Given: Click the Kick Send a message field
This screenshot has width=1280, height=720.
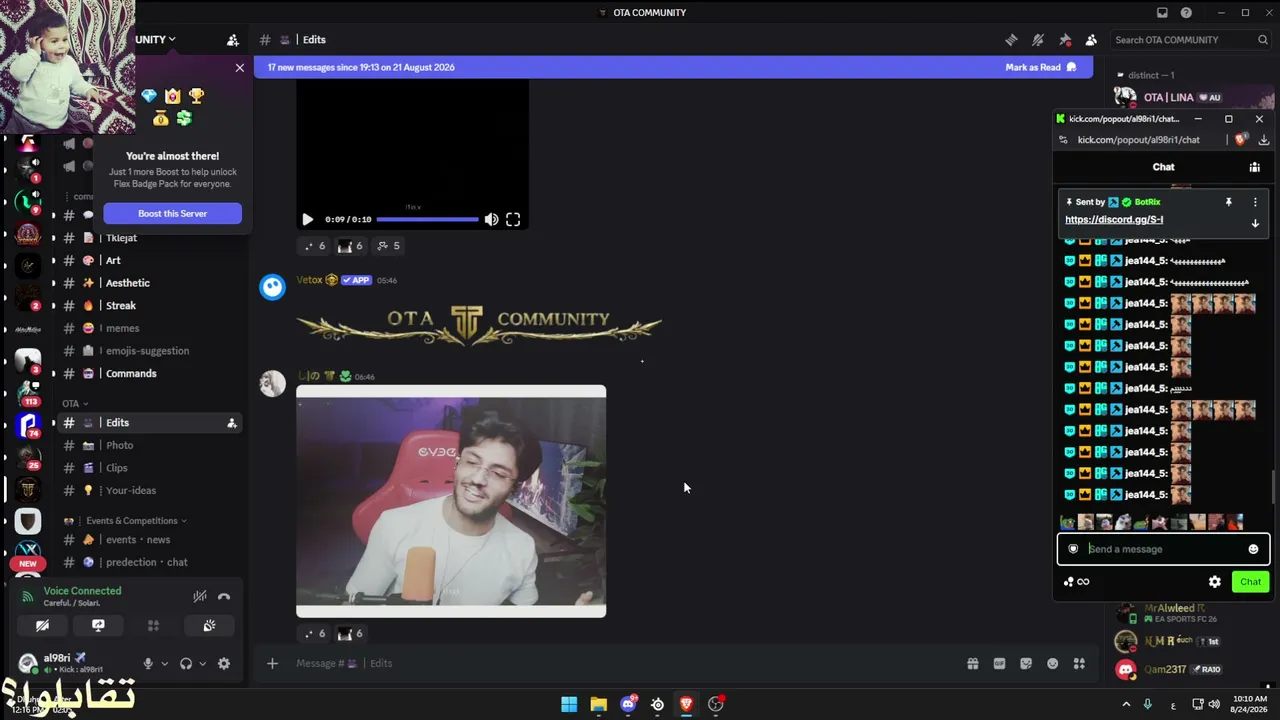Looking at the screenshot, I should pyautogui.click(x=1163, y=549).
